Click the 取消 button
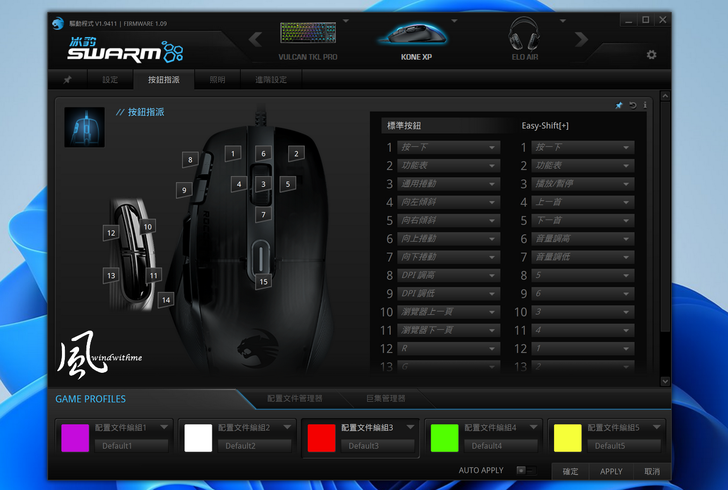The image size is (728, 490). (x=652, y=471)
